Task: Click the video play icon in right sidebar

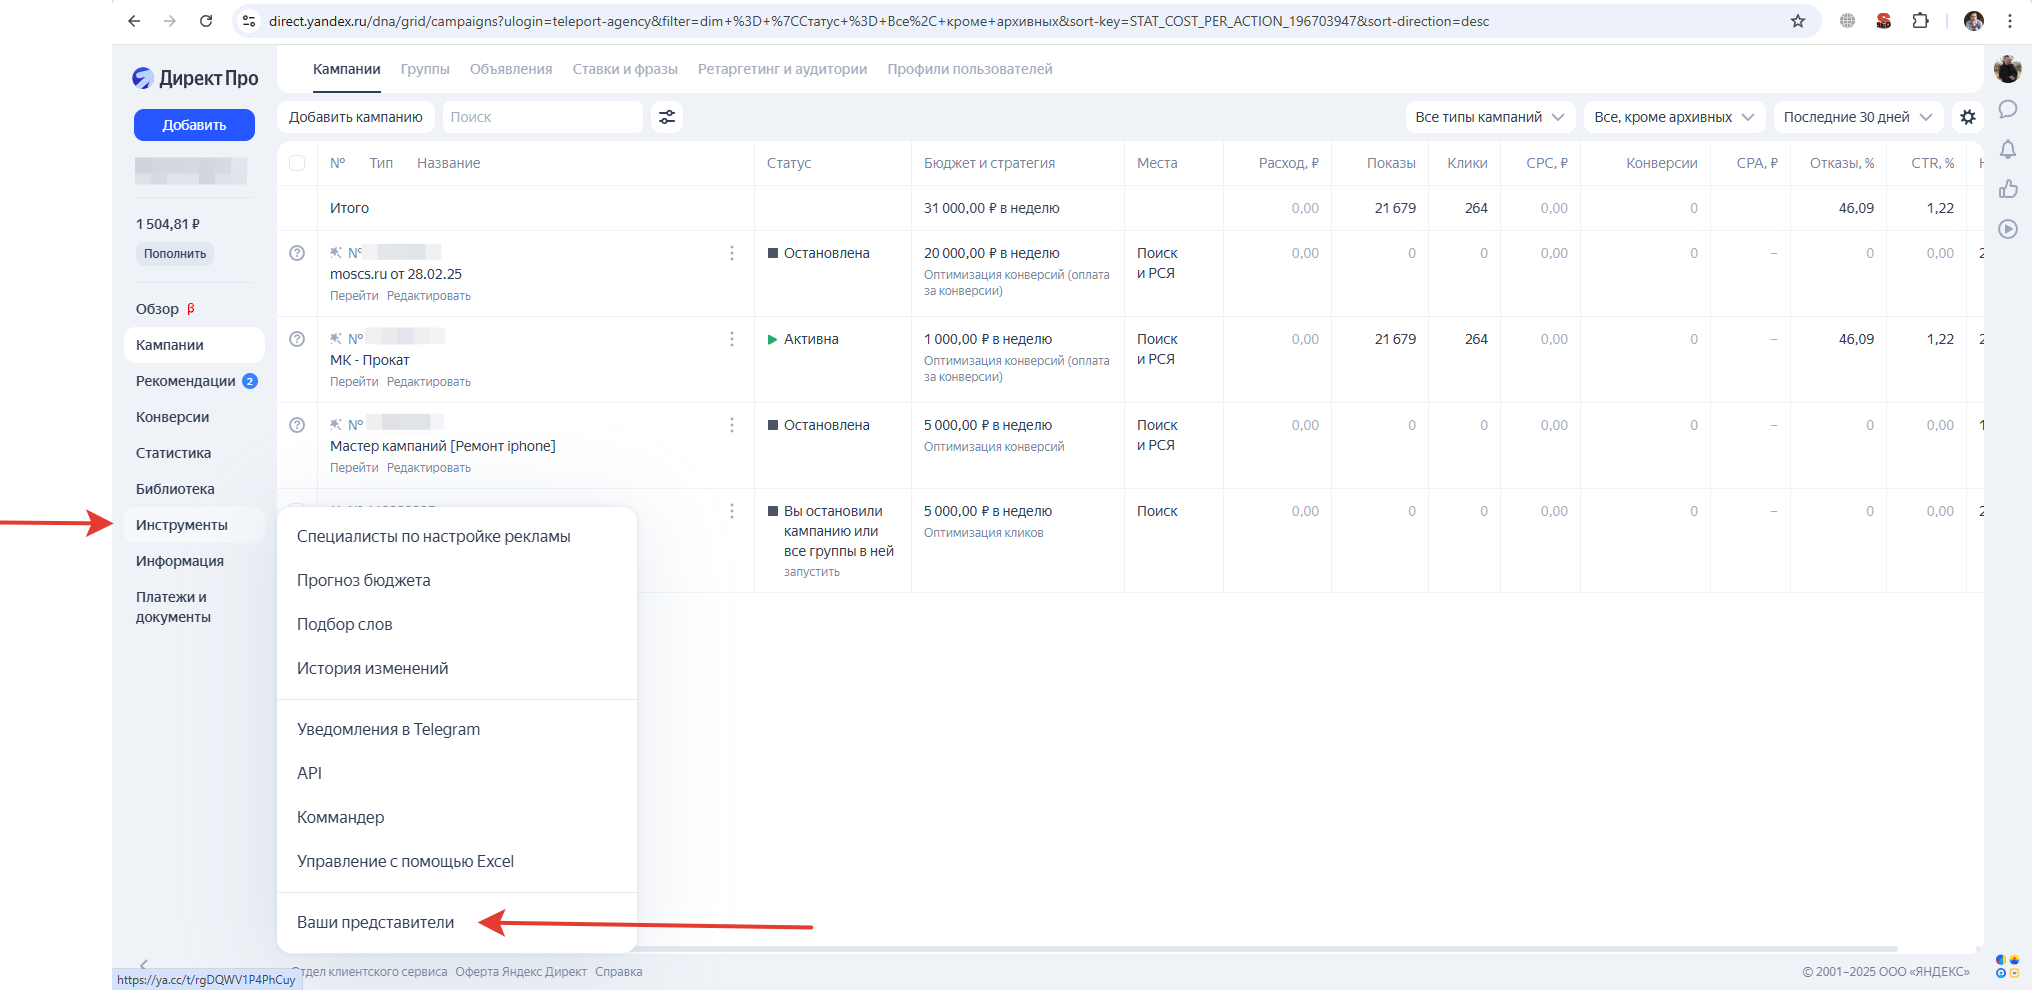Action: 2008,229
